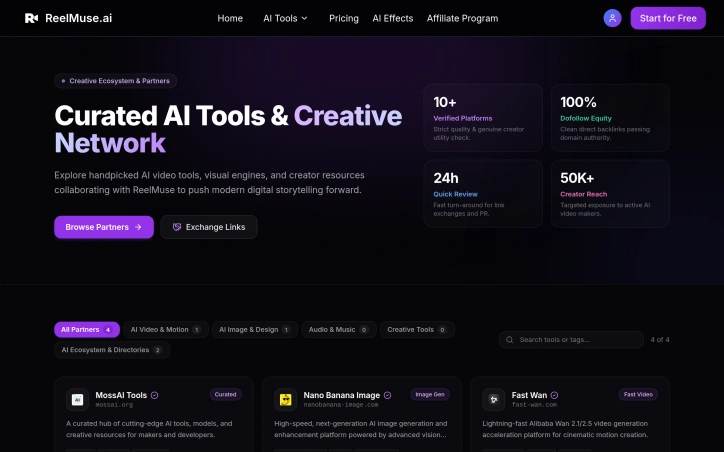The width and height of the screenshot is (724, 452).
Task: Open the Nano Banana Image card title
Action: click(x=342, y=395)
